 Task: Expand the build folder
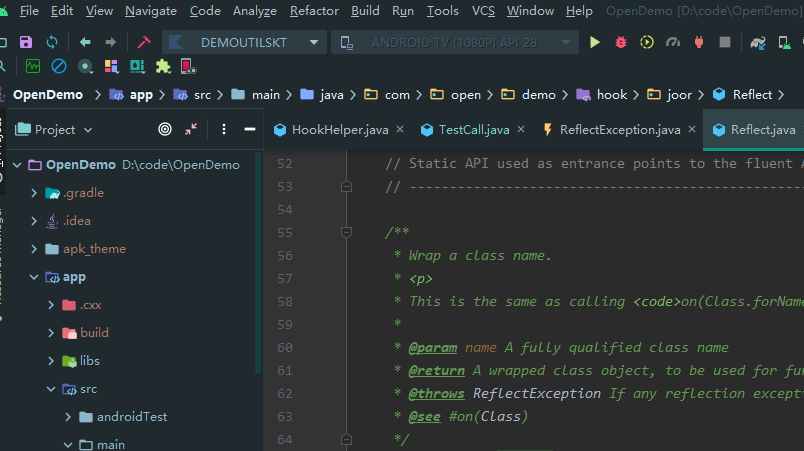click(51, 333)
